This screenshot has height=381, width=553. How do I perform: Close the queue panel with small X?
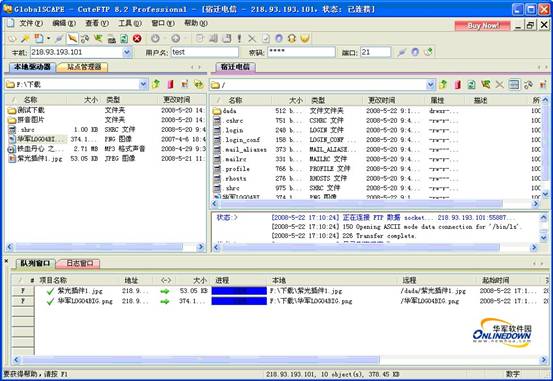tap(6, 261)
